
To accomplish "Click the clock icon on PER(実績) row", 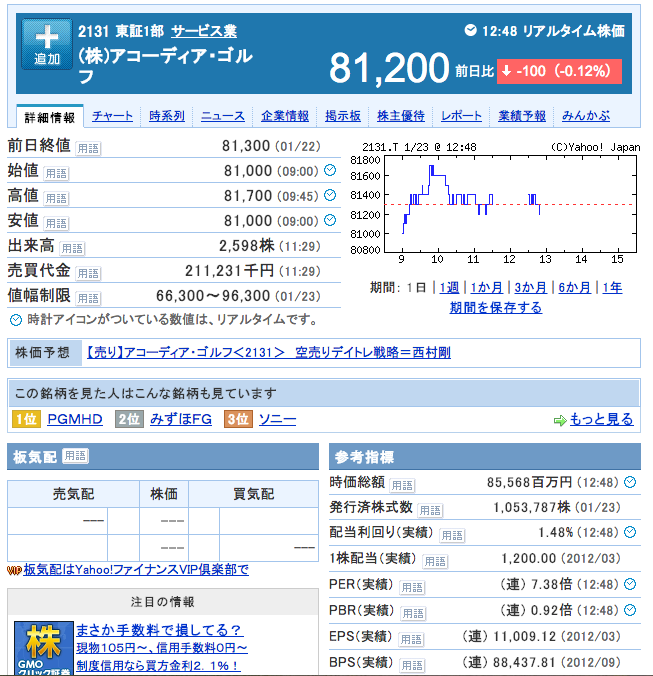I will click(x=630, y=584).
